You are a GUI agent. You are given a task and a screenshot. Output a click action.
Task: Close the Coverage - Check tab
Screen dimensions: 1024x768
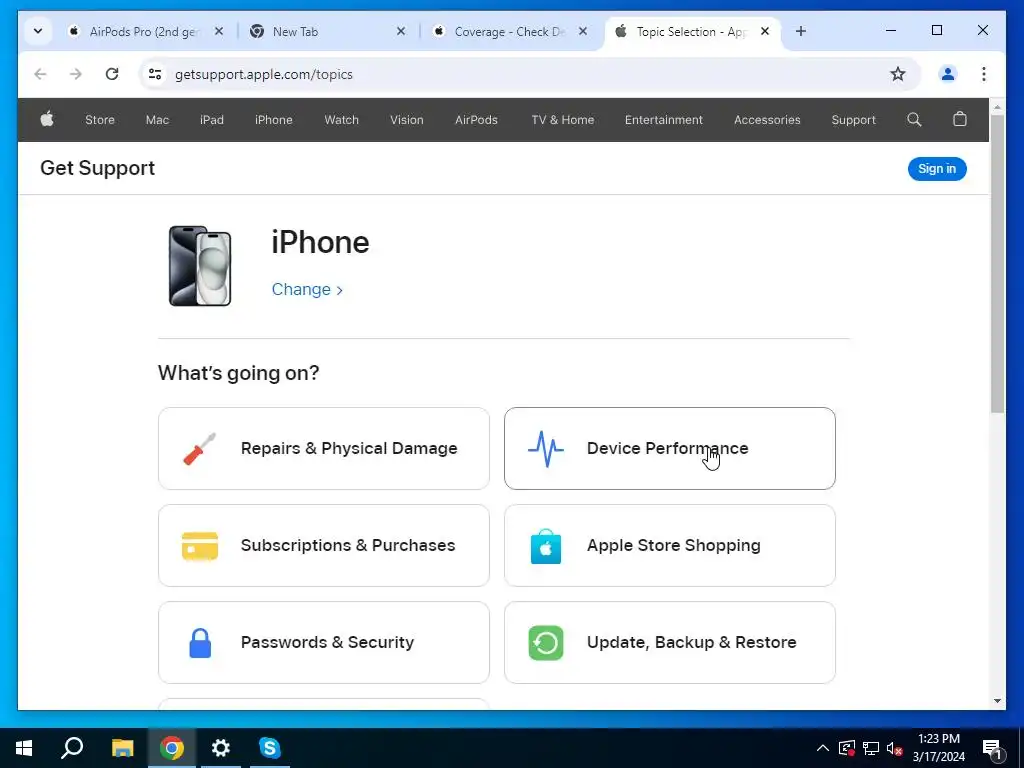(x=583, y=31)
